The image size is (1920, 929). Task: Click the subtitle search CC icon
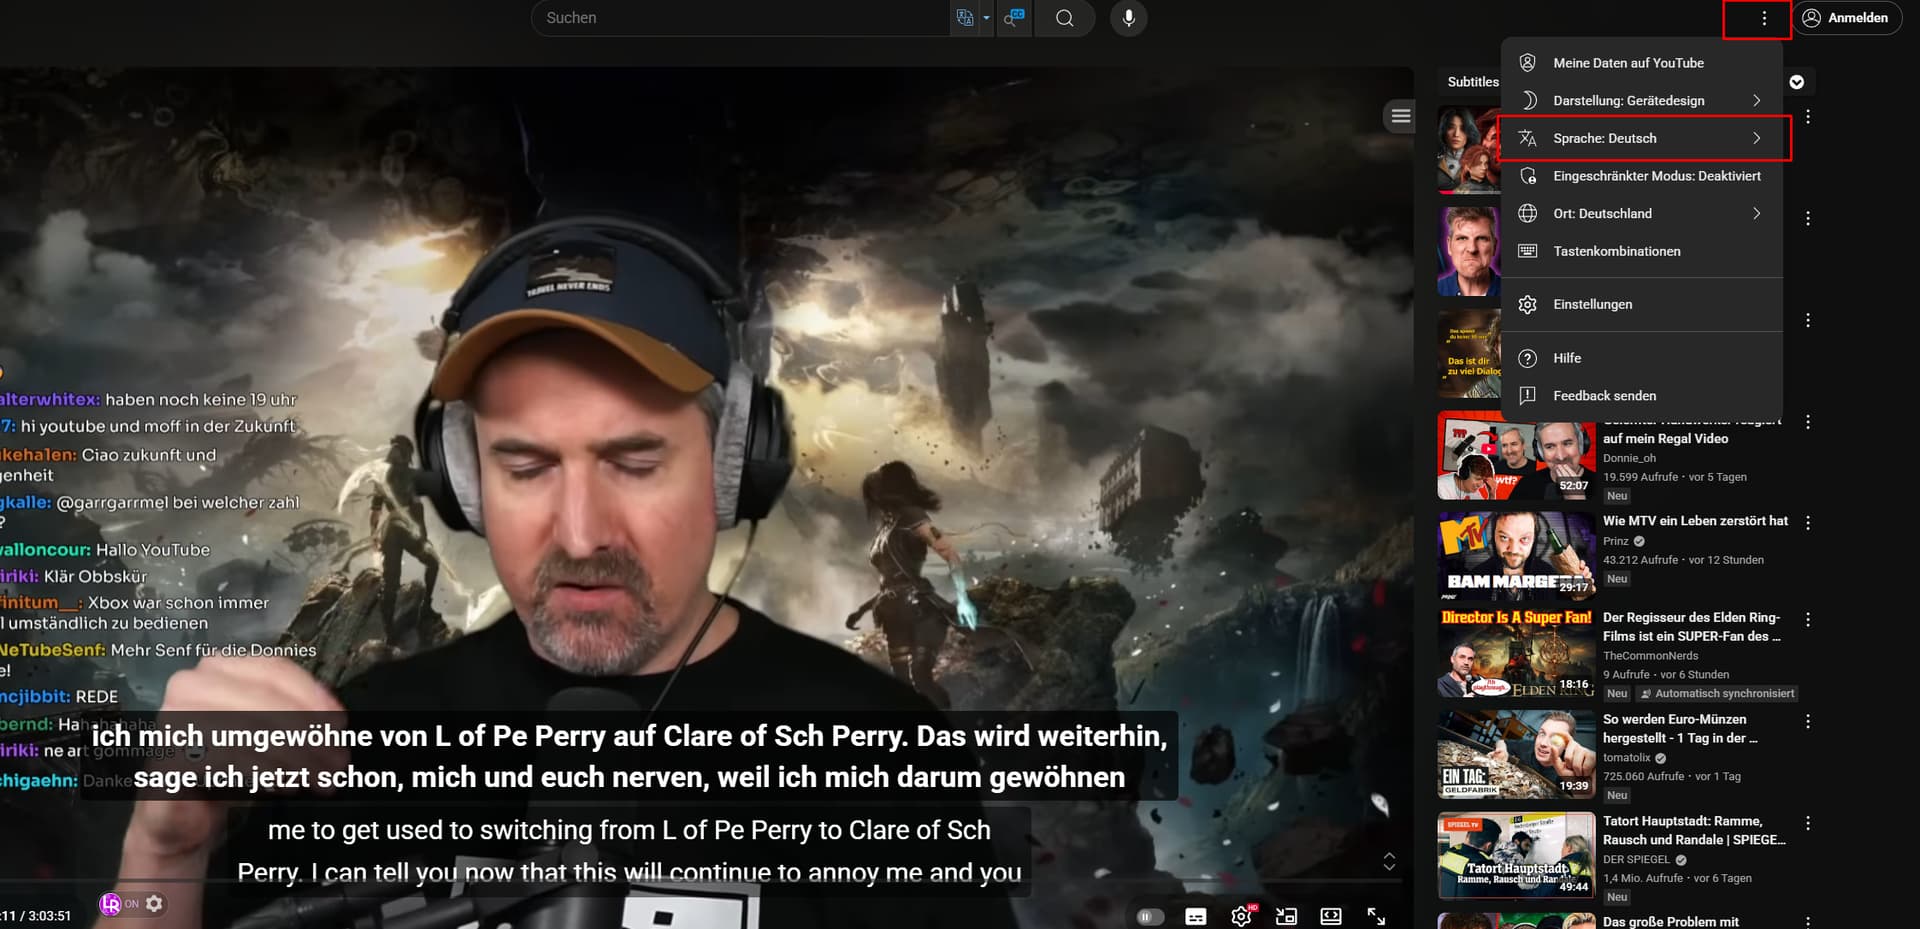[x=1014, y=18]
